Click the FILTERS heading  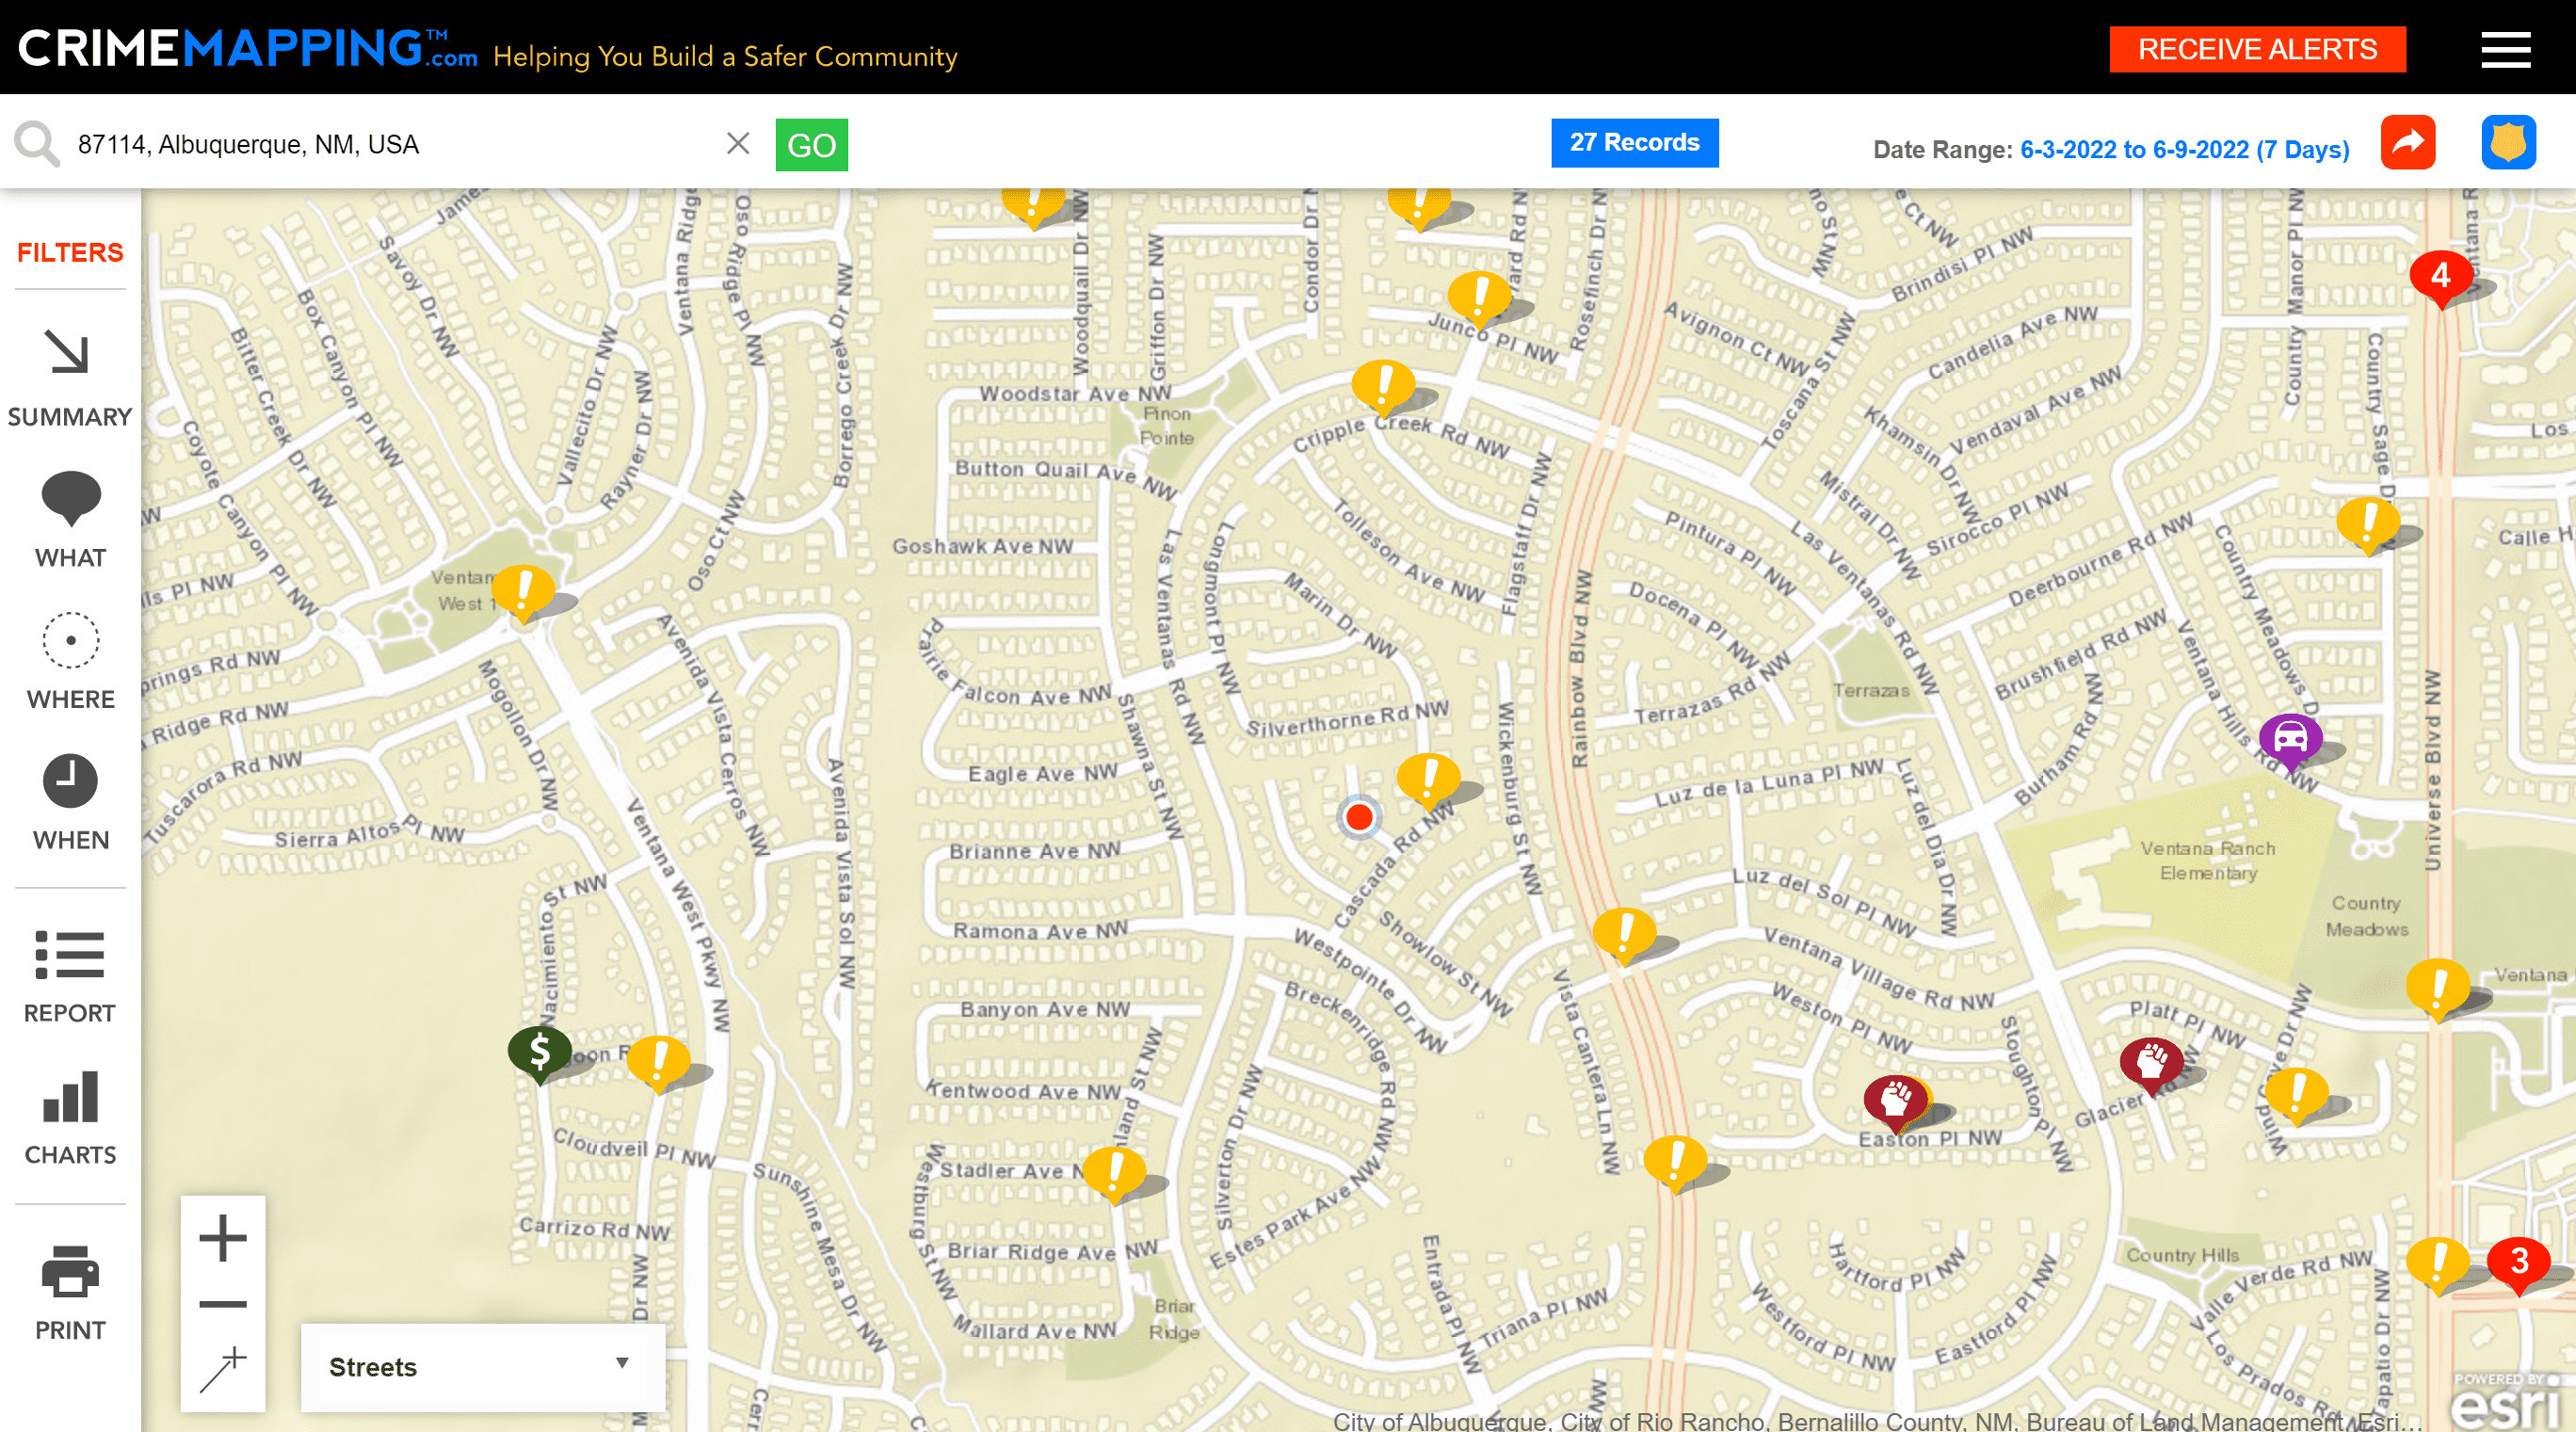tap(70, 252)
